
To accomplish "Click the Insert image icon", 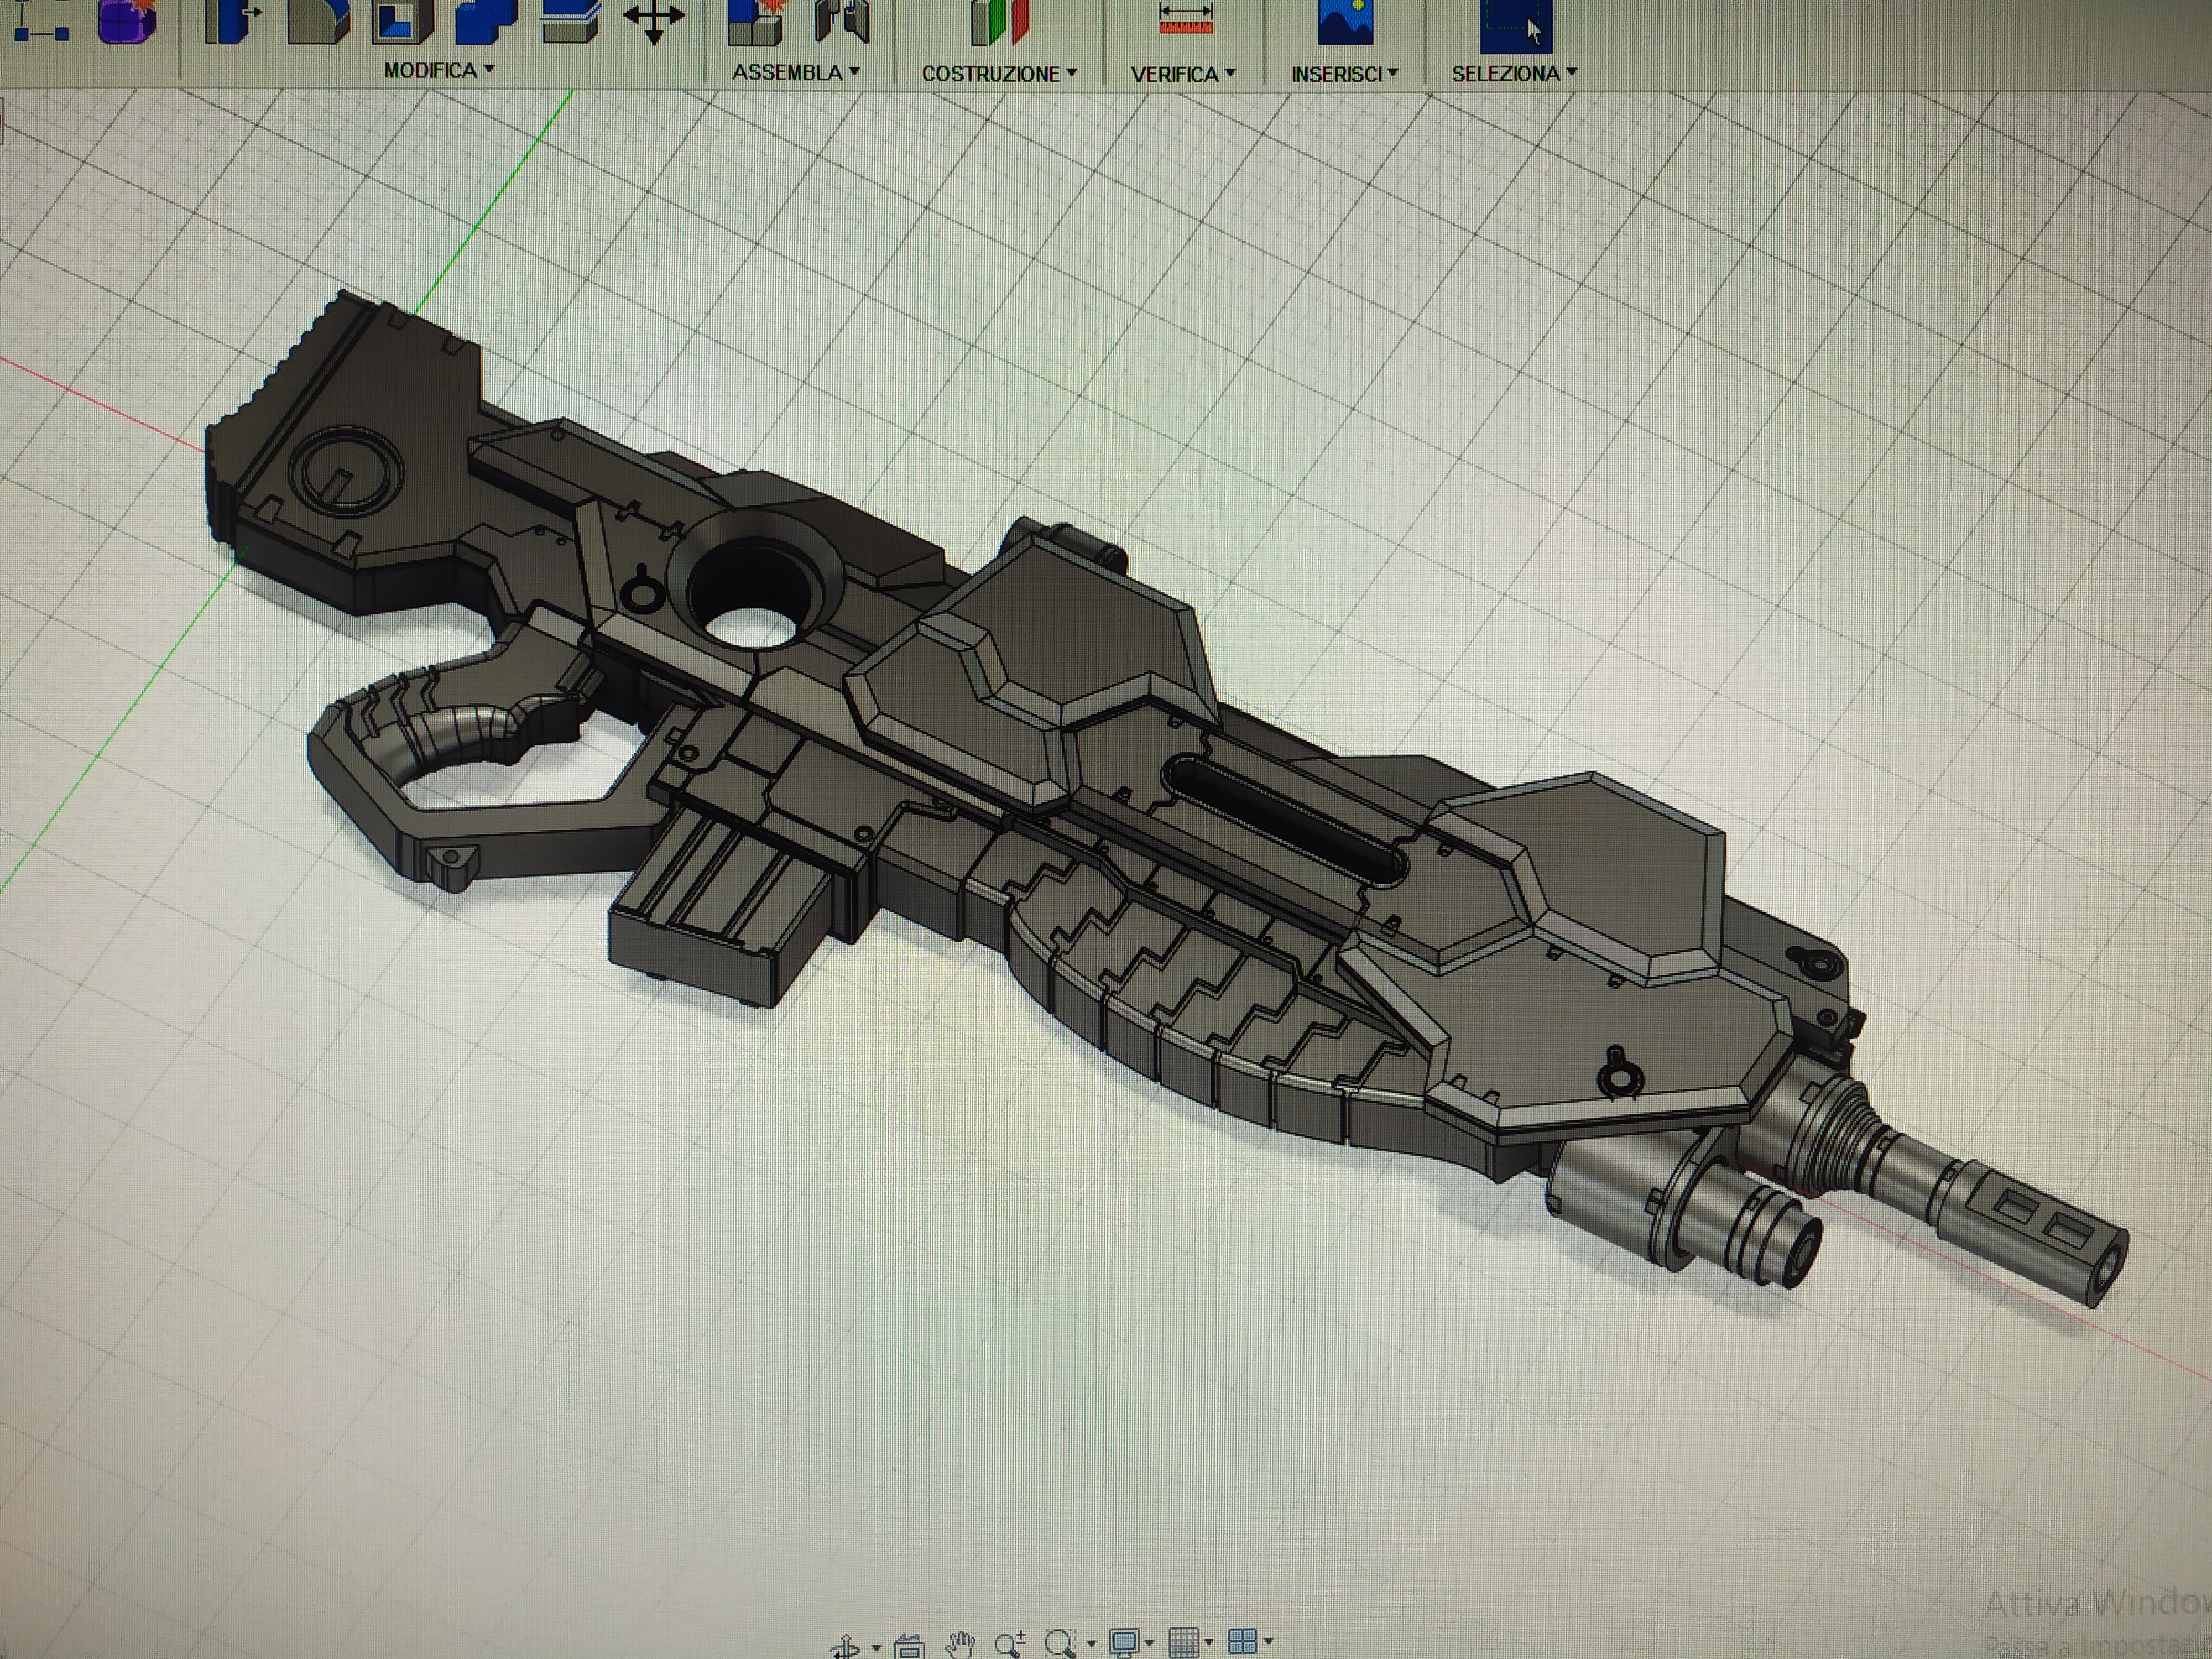I will [x=1345, y=22].
